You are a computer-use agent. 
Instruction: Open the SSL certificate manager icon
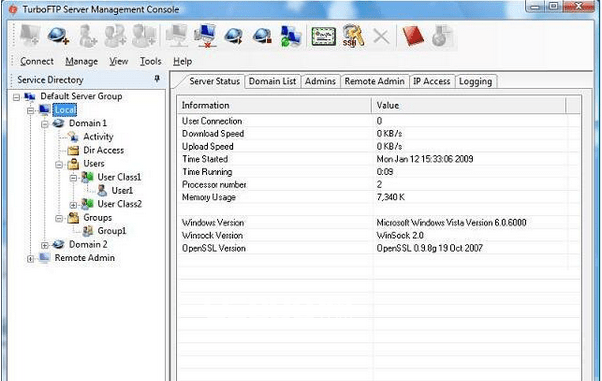pos(324,36)
